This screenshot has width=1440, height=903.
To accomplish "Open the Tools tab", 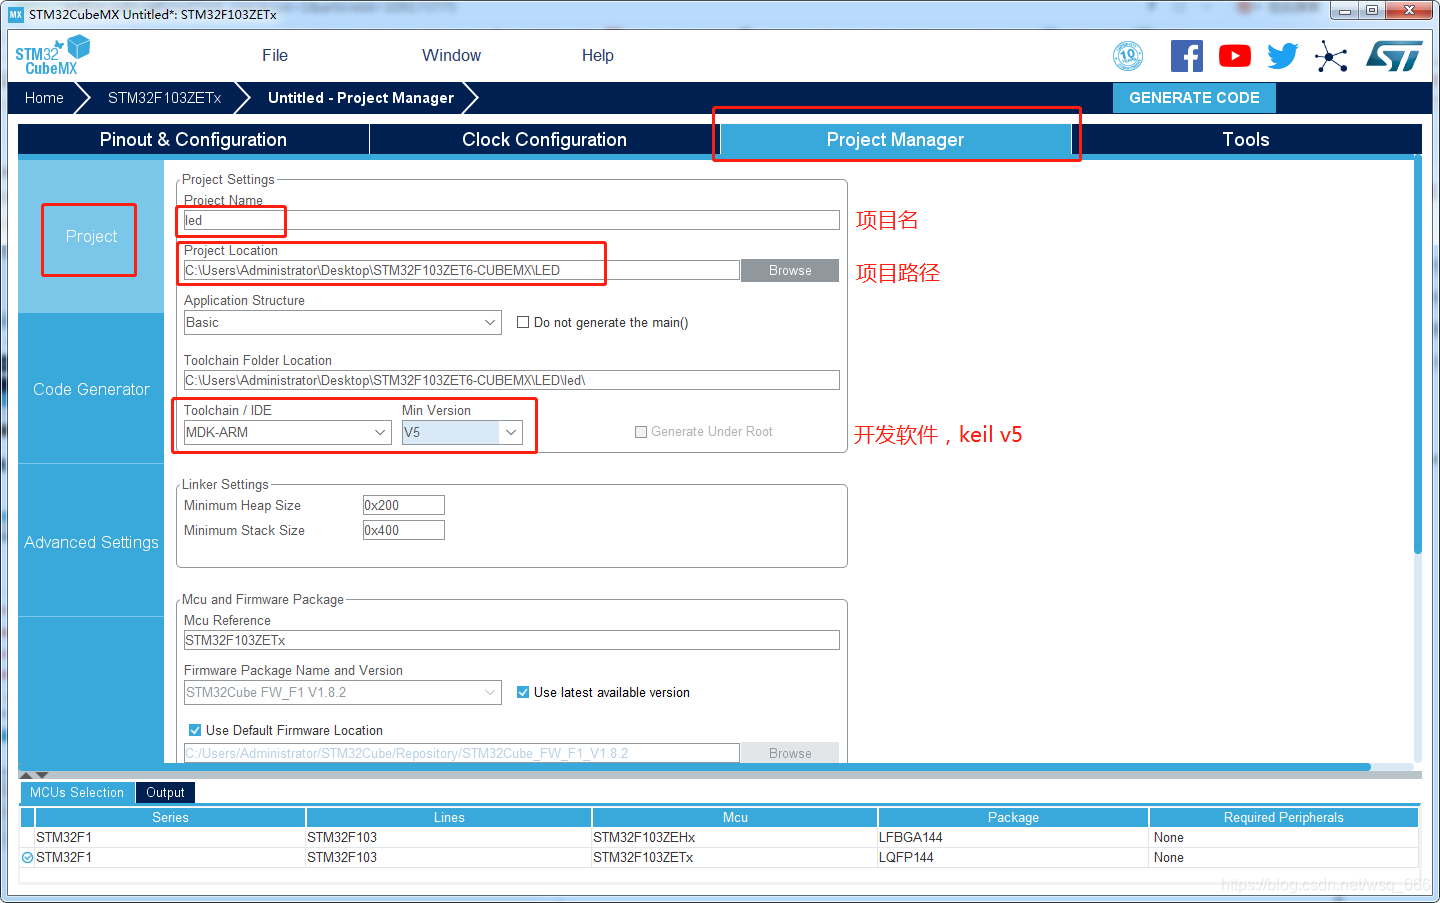I will (x=1246, y=140).
